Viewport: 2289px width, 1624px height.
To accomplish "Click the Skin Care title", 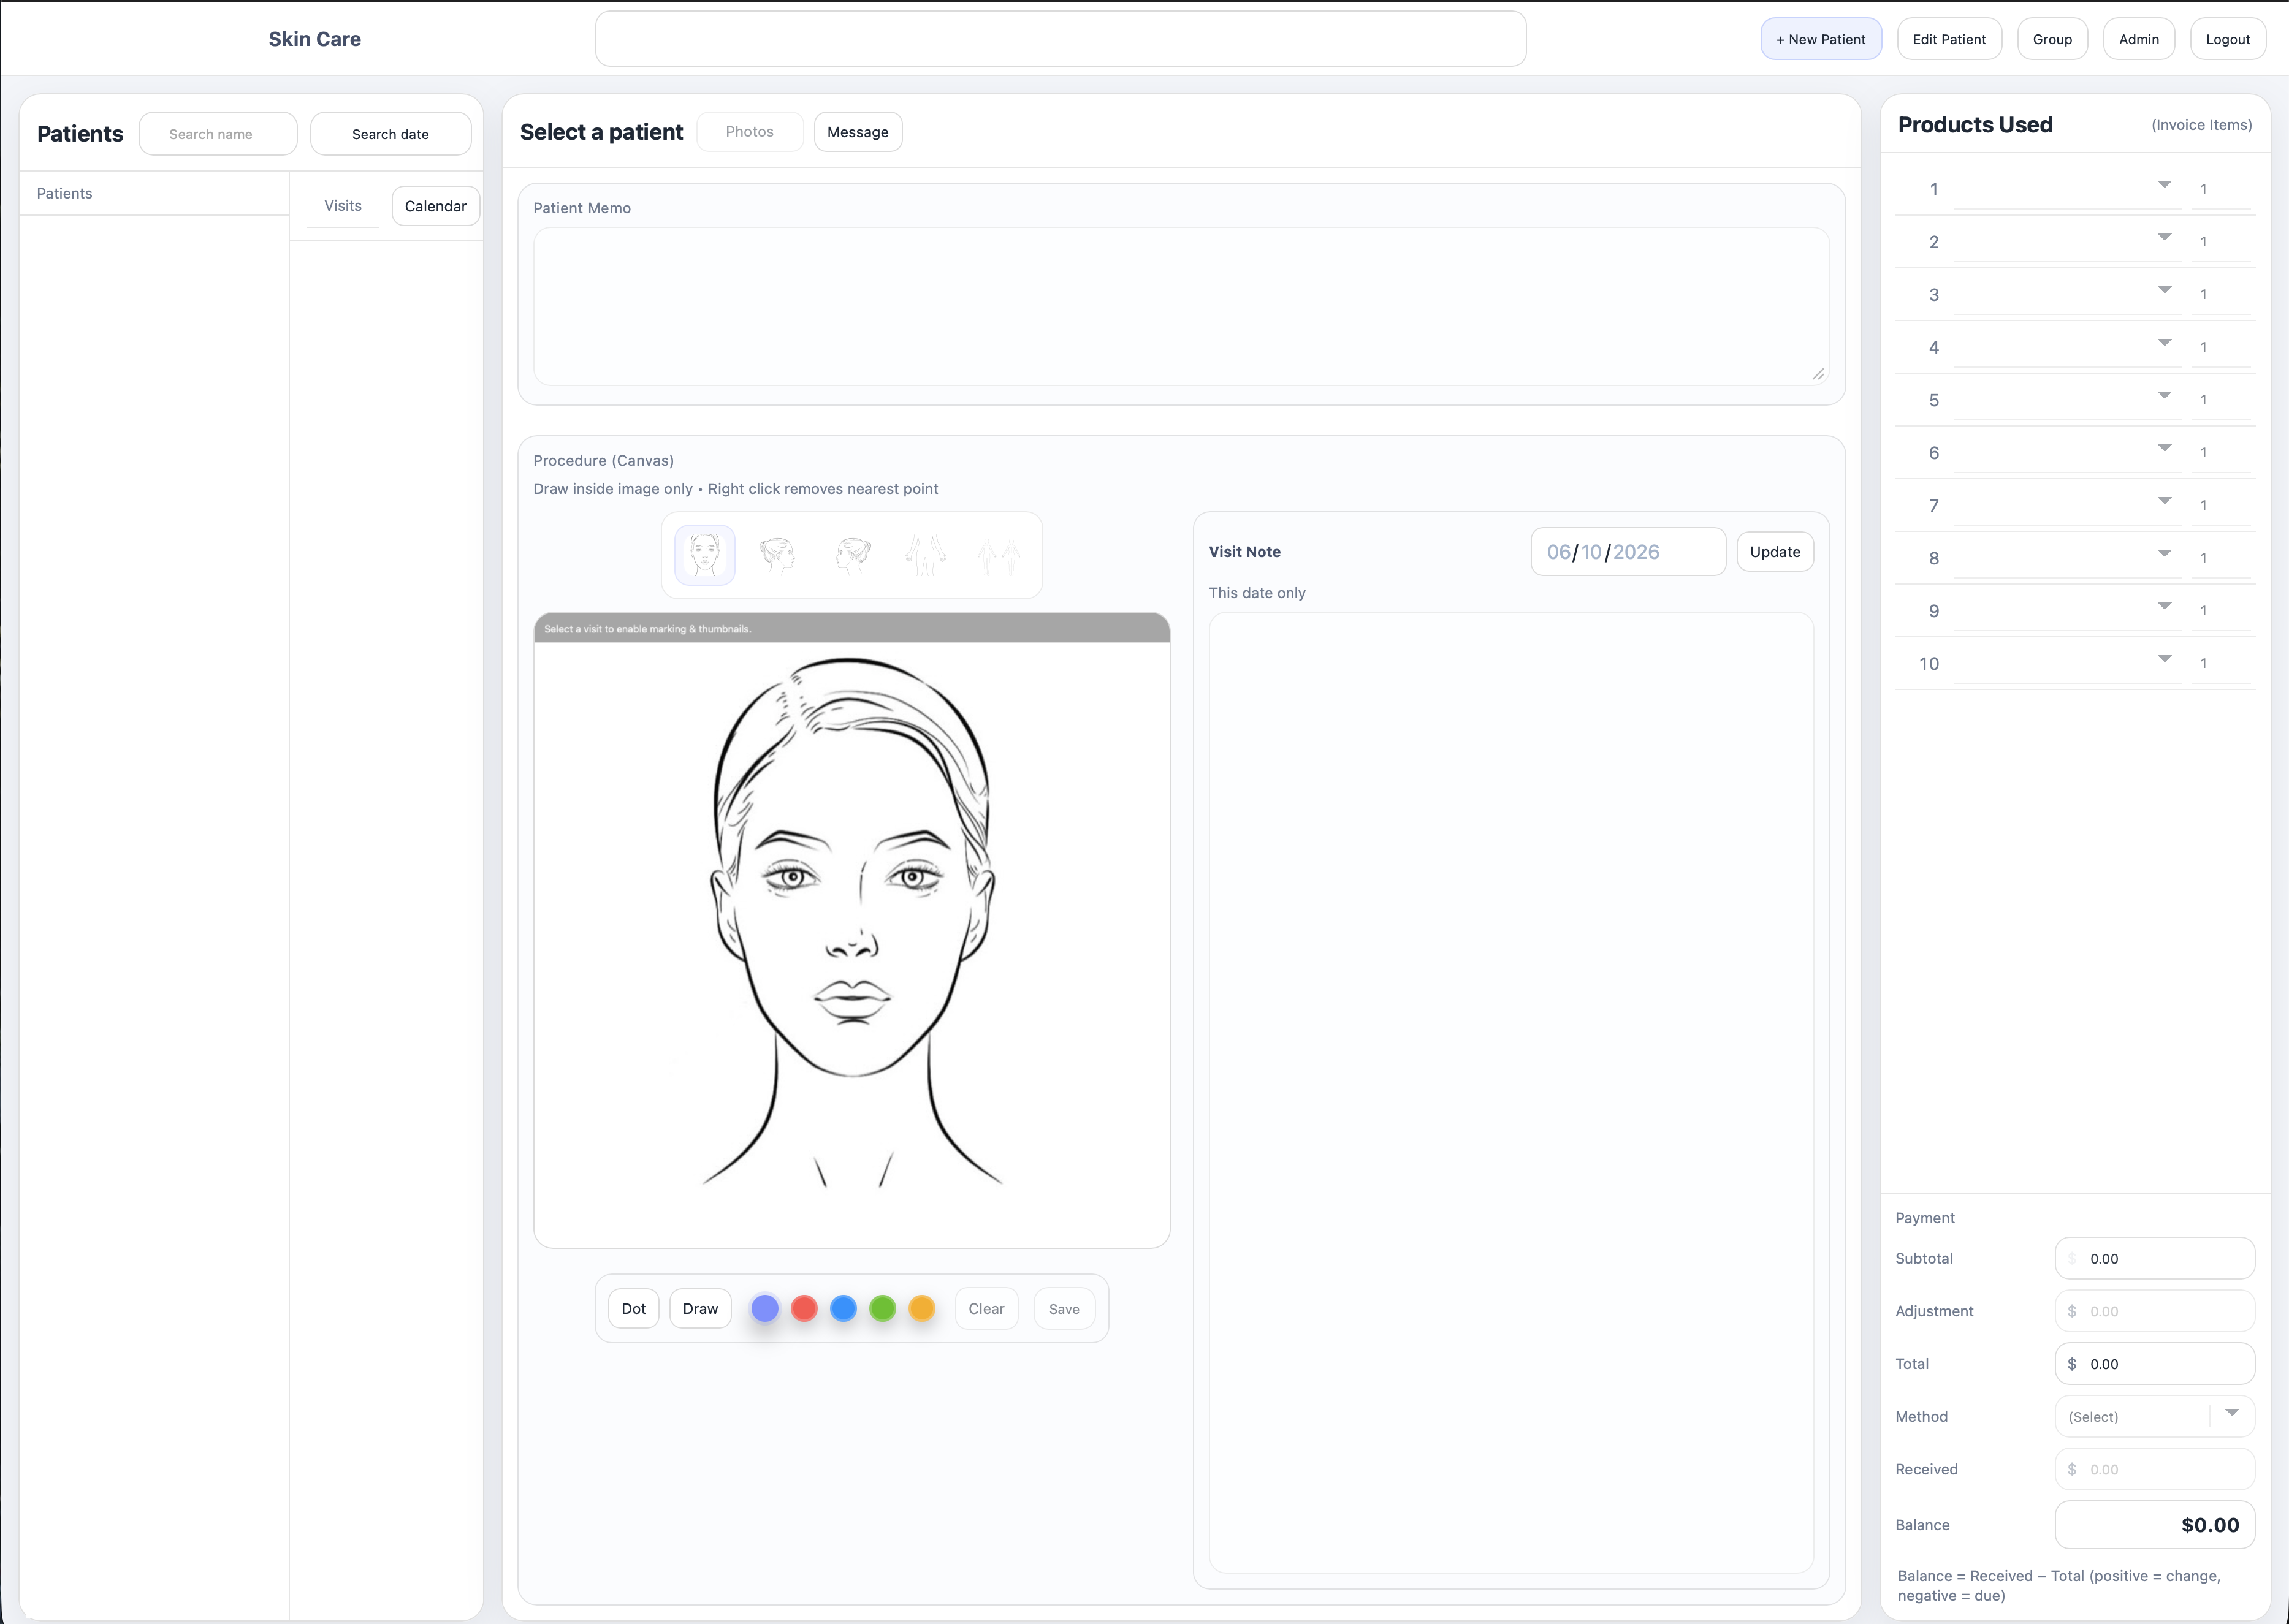I will click(x=315, y=39).
